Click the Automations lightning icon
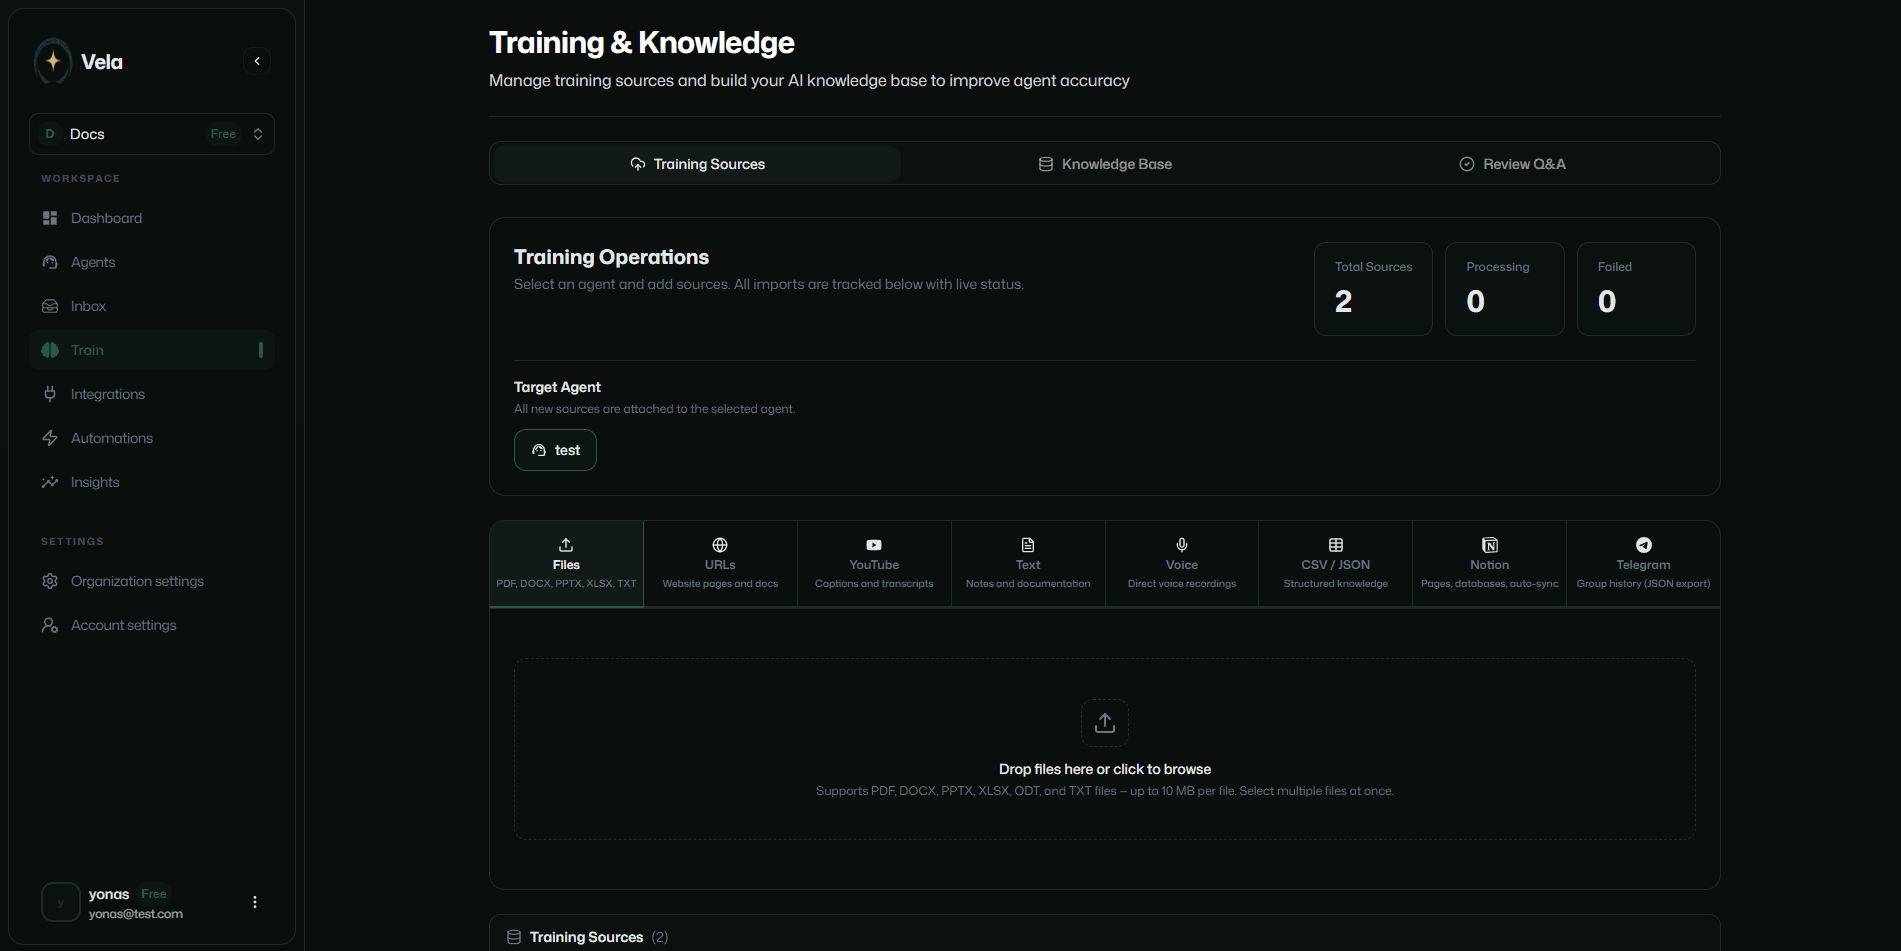The width and height of the screenshot is (1901, 951). (50, 438)
